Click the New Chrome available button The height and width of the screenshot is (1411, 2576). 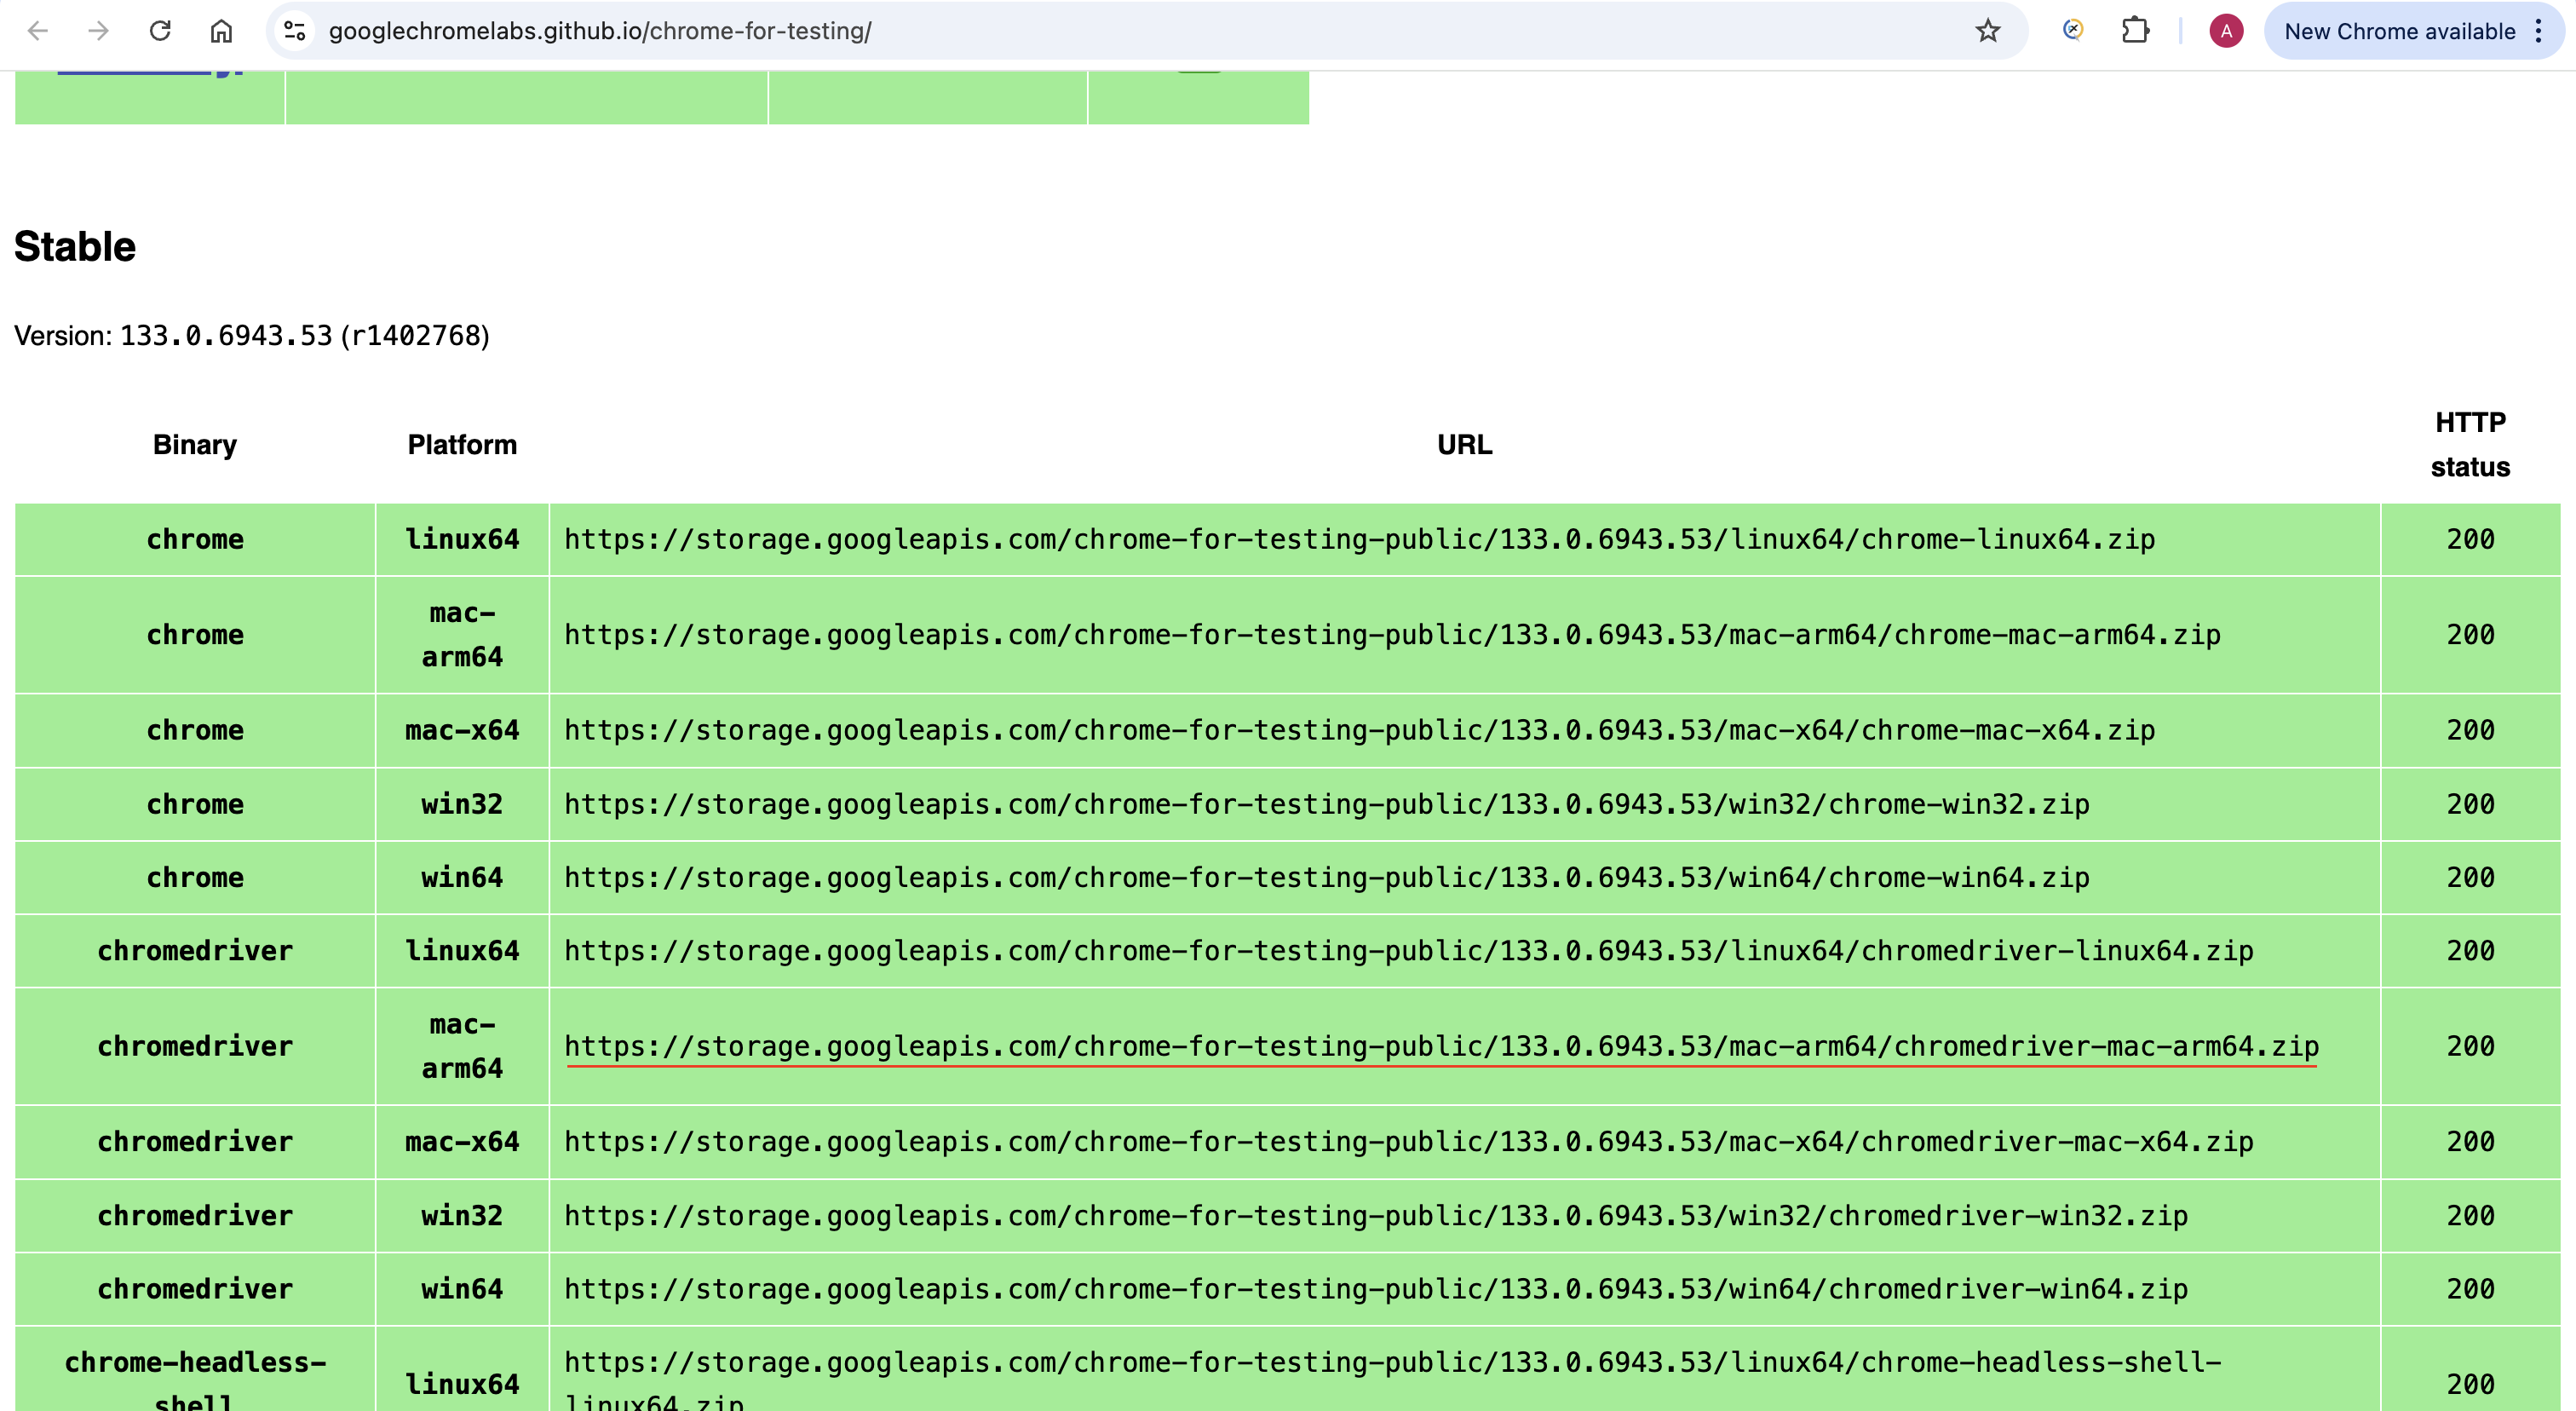pos(2398,31)
